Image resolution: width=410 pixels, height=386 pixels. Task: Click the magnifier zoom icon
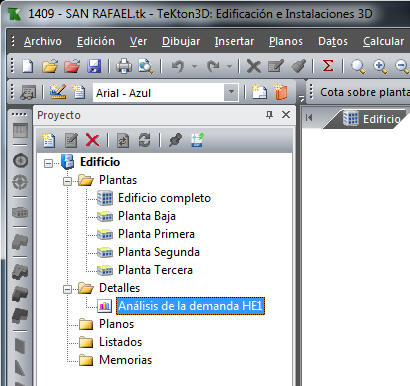(x=358, y=67)
